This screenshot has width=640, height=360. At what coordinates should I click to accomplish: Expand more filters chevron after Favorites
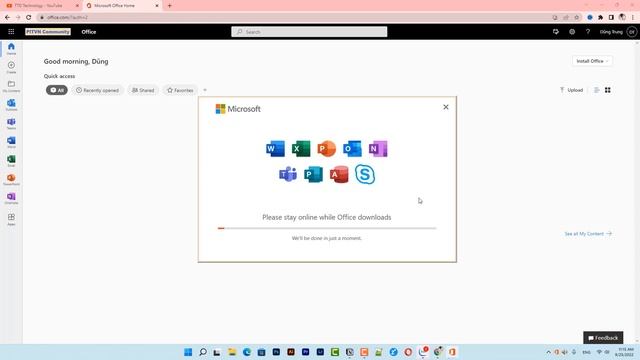point(205,90)
